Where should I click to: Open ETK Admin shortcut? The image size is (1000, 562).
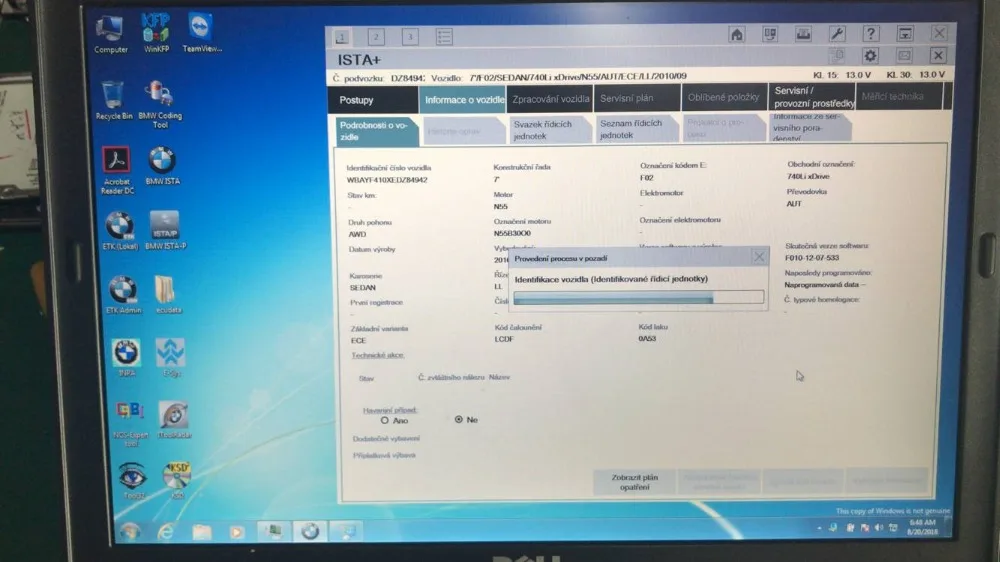pos(123,295)
